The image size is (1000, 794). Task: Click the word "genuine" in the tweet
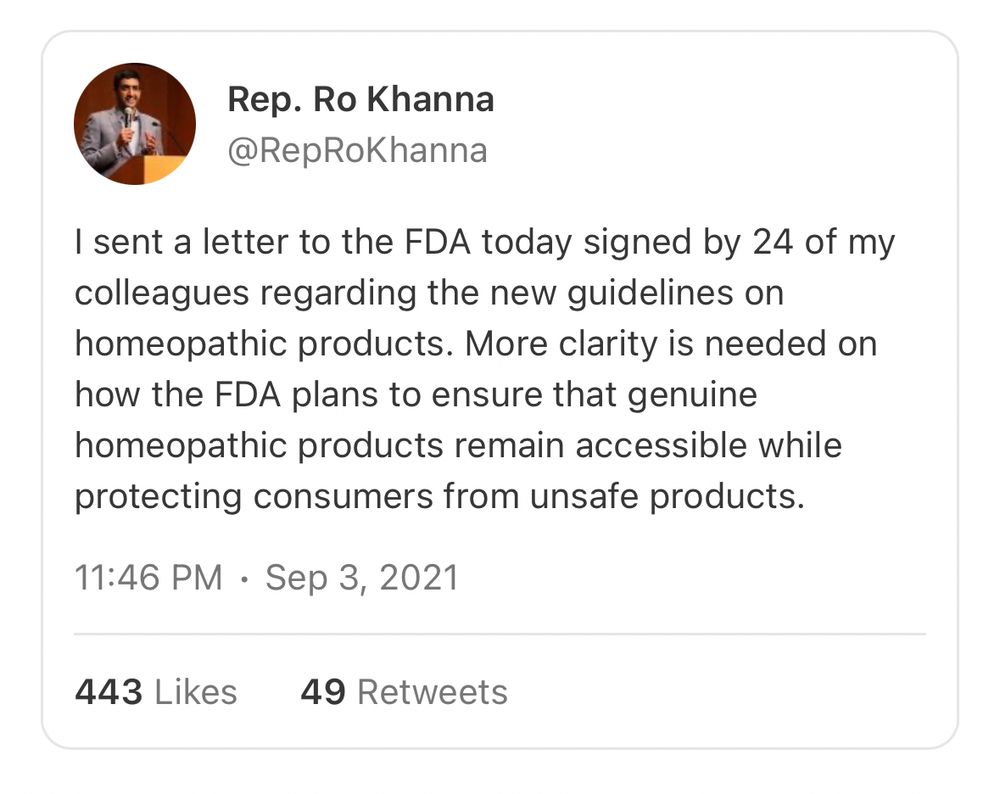[x=691, y=395]
